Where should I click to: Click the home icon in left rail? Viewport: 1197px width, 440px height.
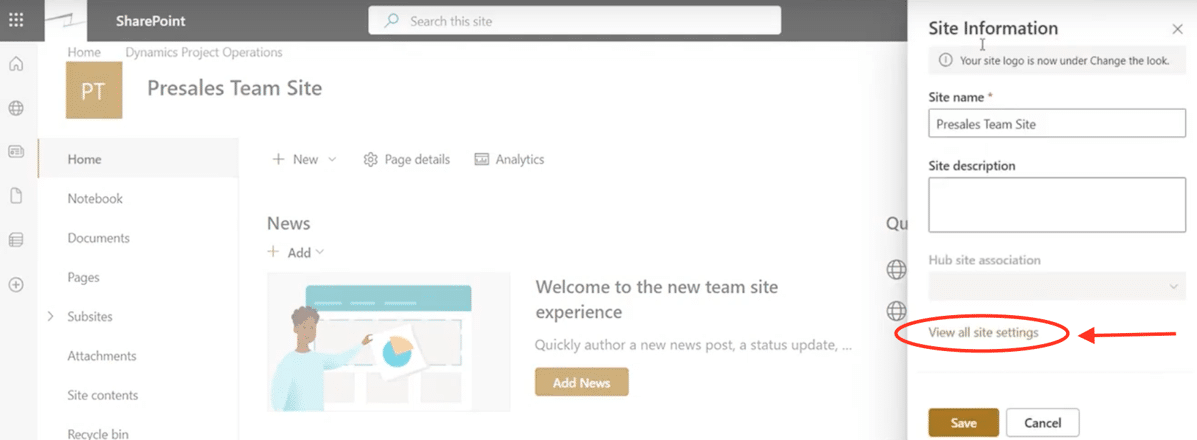point(16,65)
